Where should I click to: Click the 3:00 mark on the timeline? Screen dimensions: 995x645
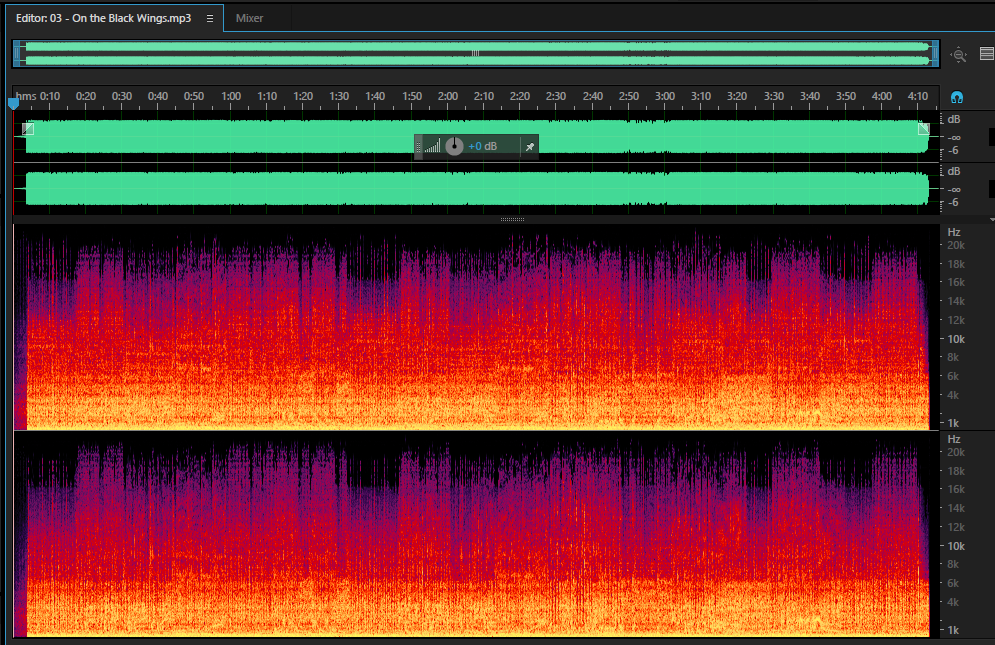[664, 96]
